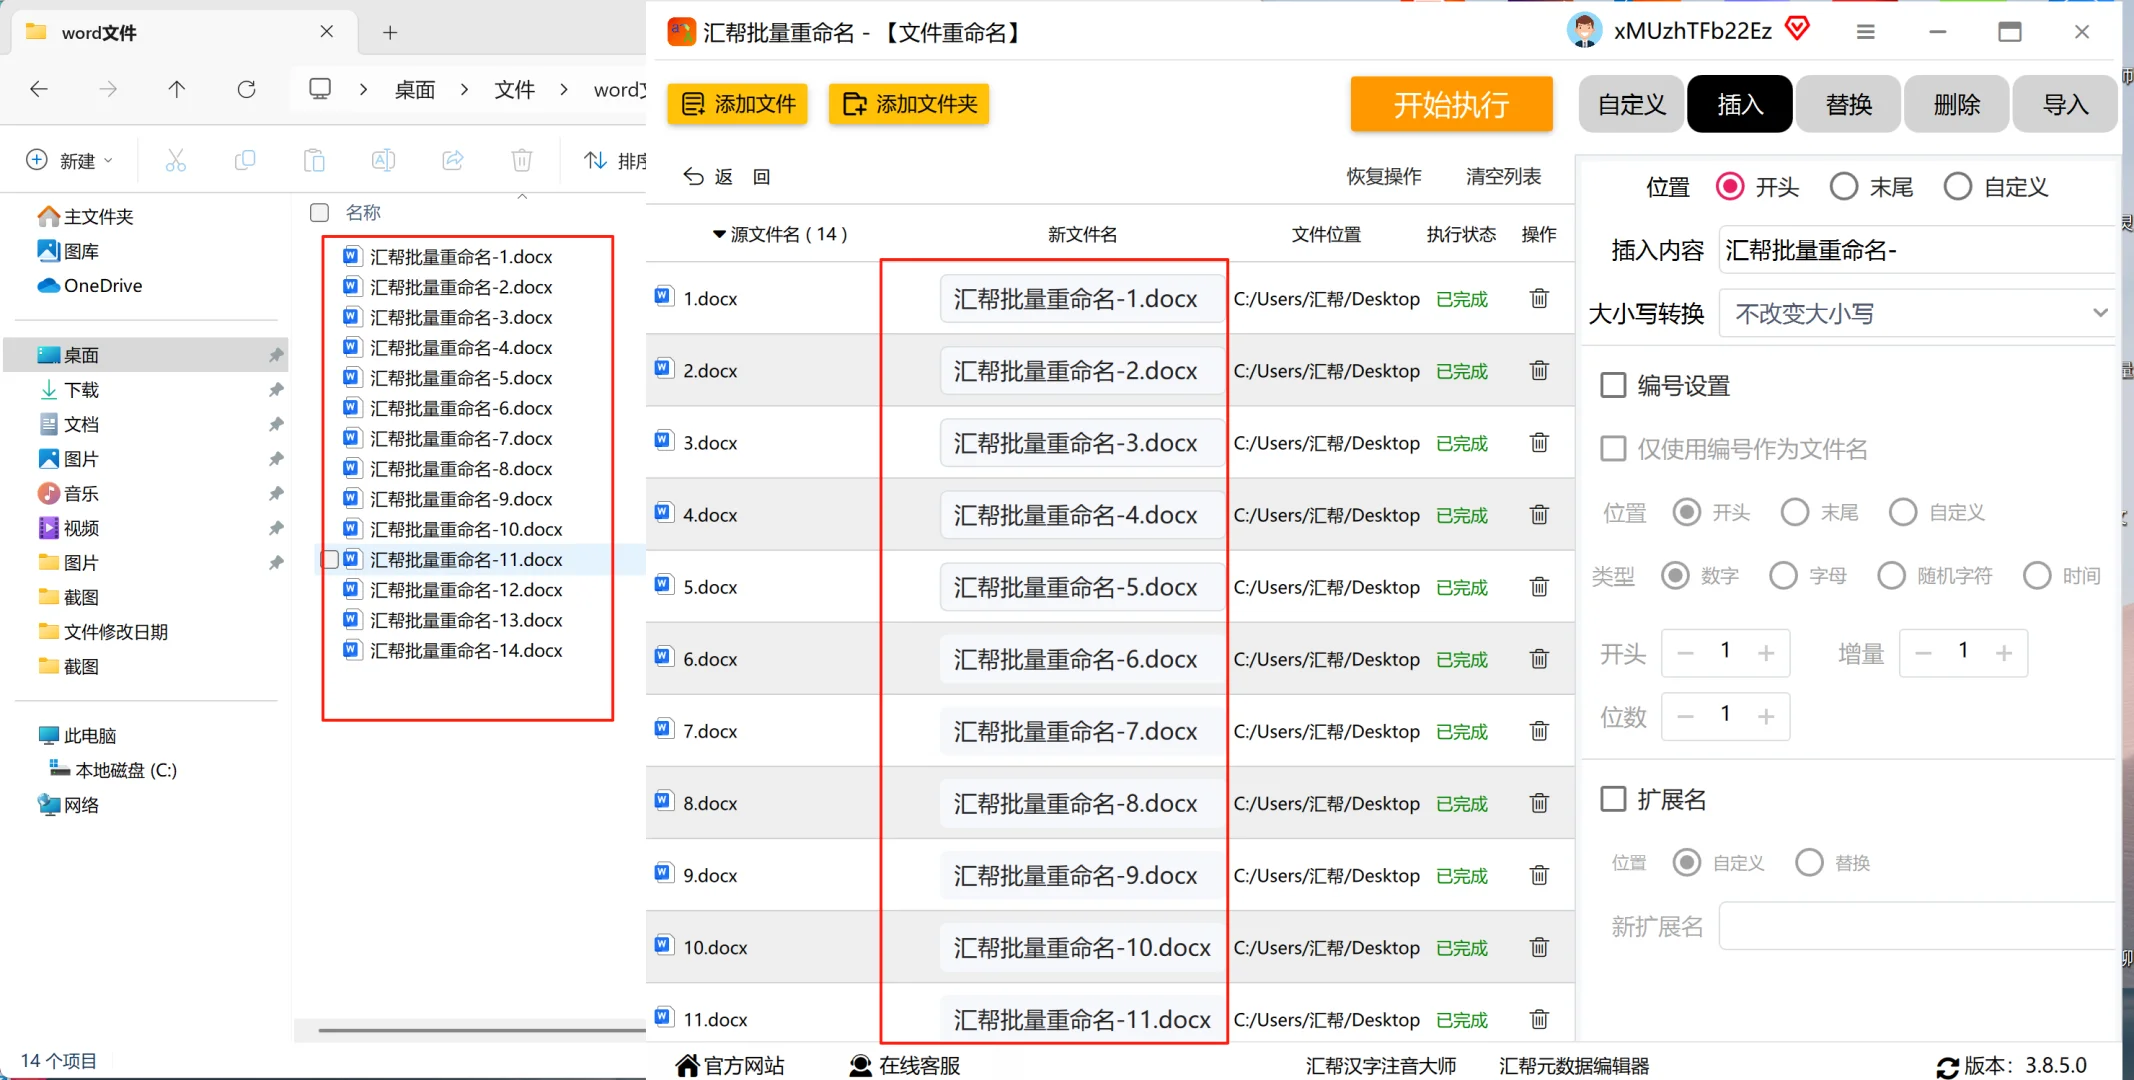Viewport: 2134px width, 1080px height.
Task: Open the hamburger menu at top right
Action: pos(1865,31)
